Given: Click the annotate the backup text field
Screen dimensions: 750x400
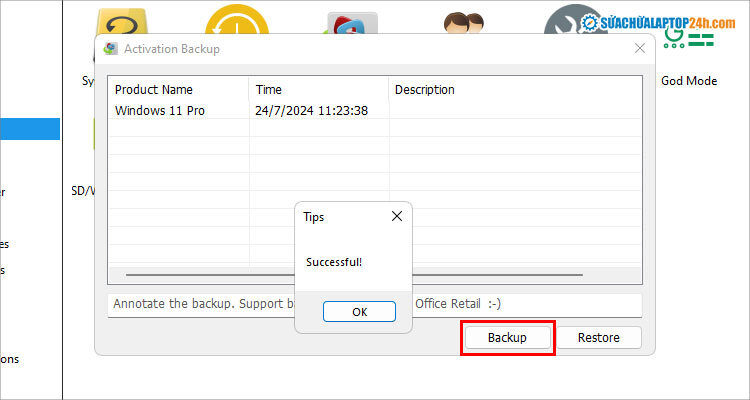Looking at the screenshot, I should pos(375,304).
